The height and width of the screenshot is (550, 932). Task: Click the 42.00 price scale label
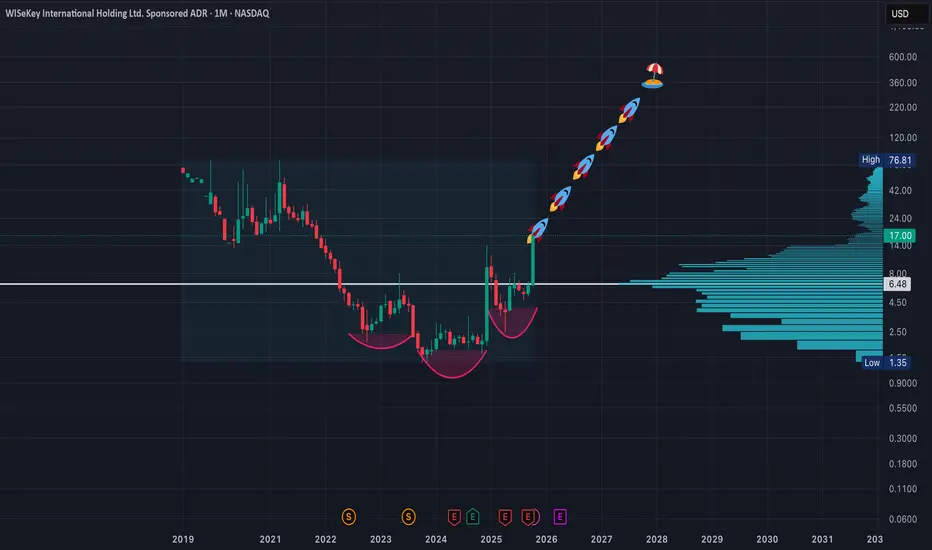[x=900, y=191]
